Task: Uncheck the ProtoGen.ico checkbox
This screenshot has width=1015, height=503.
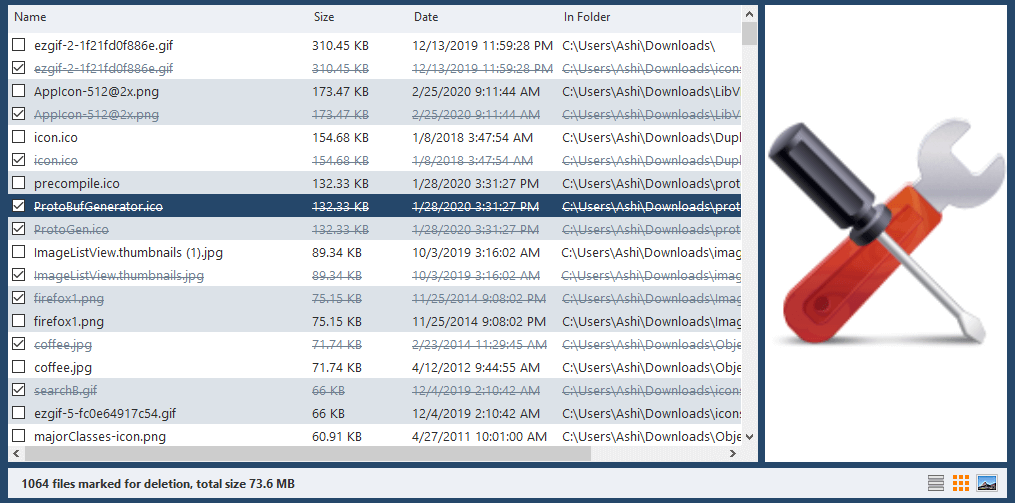Action: click(x=19, y=229)
